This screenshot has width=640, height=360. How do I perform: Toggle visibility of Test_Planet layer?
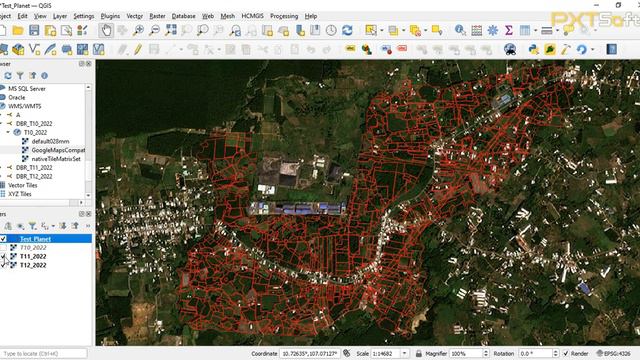(x=3, y=239)
